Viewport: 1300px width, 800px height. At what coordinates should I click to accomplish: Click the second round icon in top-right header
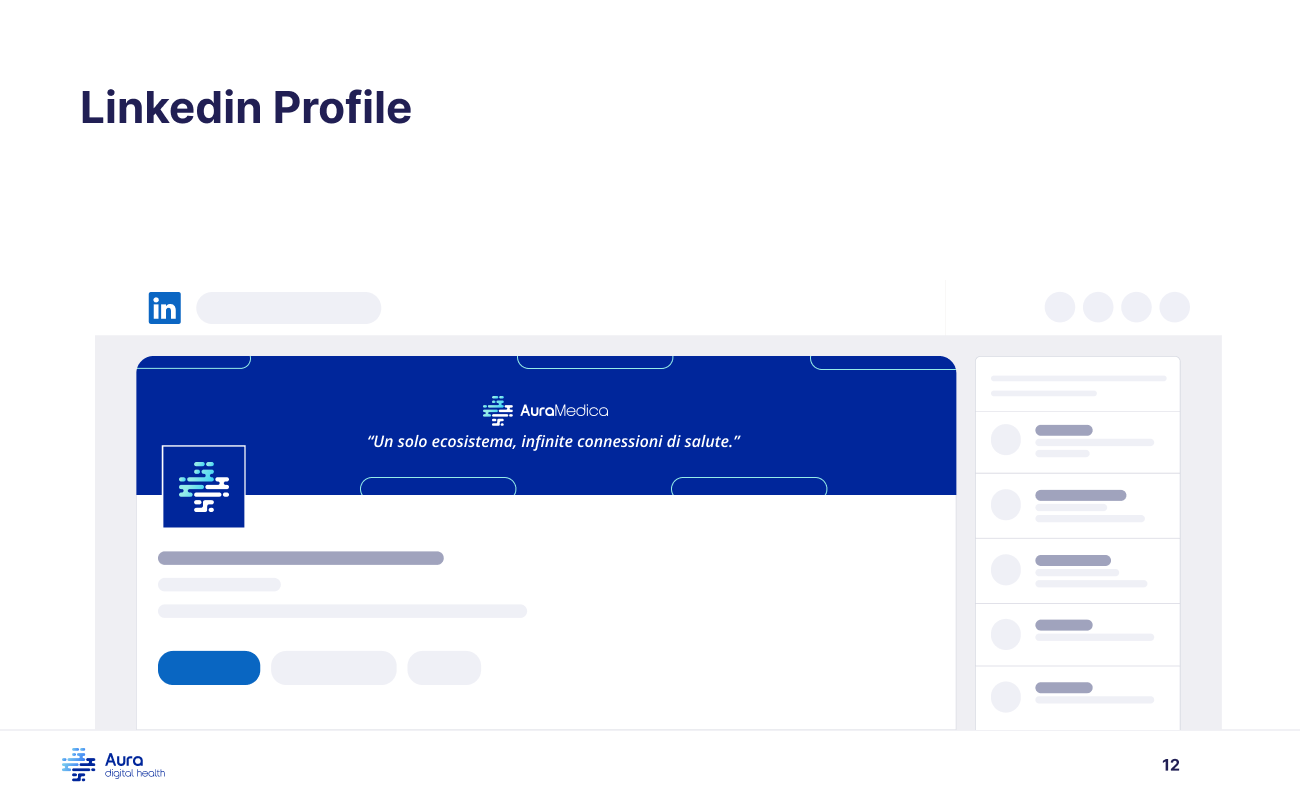[1098, 307]
